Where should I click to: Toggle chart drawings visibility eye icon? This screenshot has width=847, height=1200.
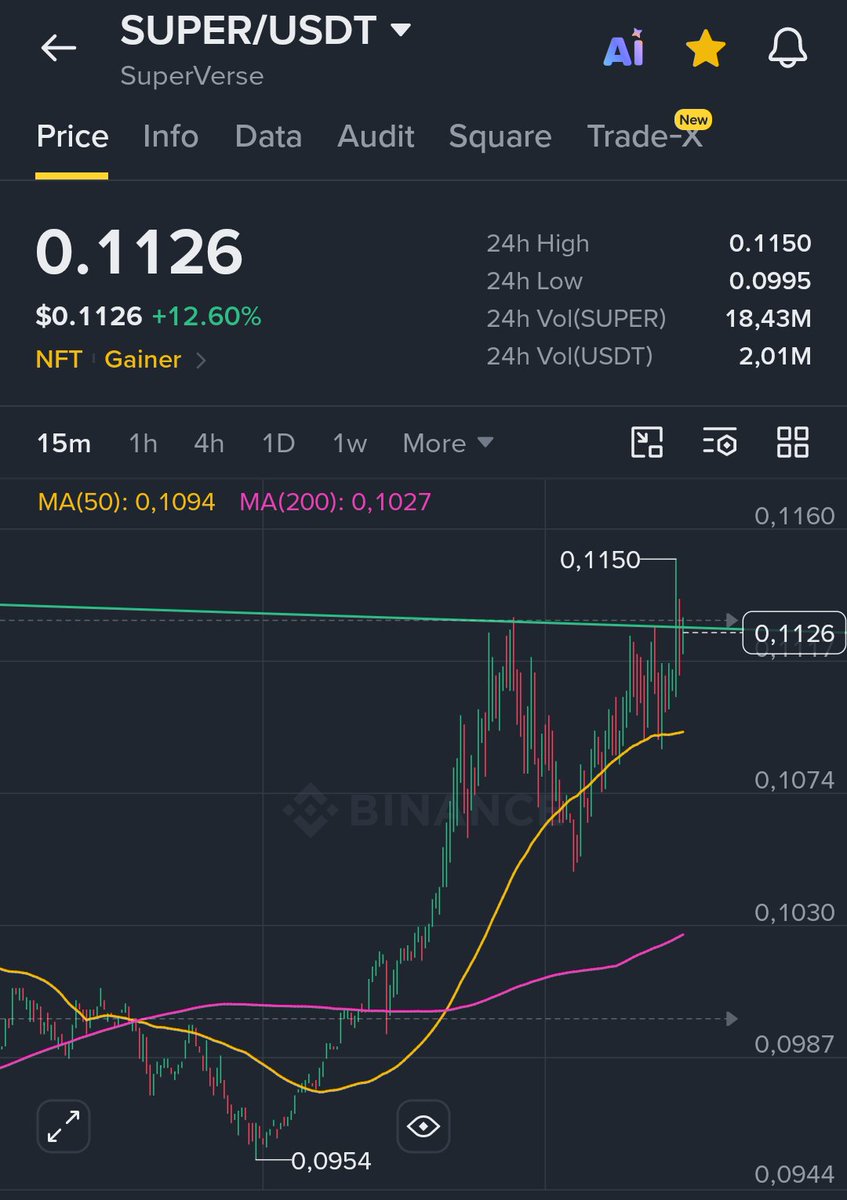point(423,1126)
